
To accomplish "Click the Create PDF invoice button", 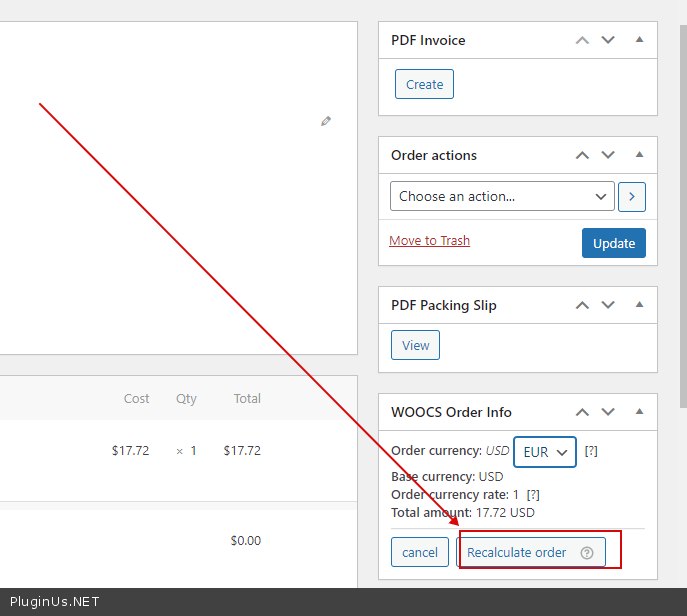I will pyautogui.click(x=424, y=85).
